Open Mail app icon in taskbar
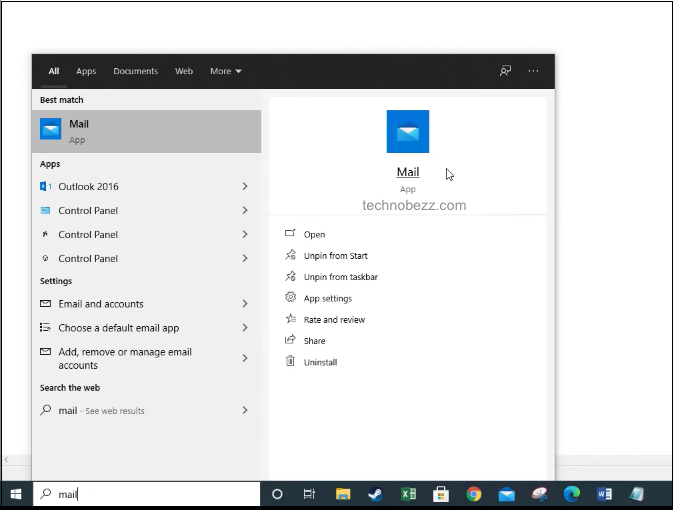The width and height of the screenshot is (673, 510). point(506,495)
